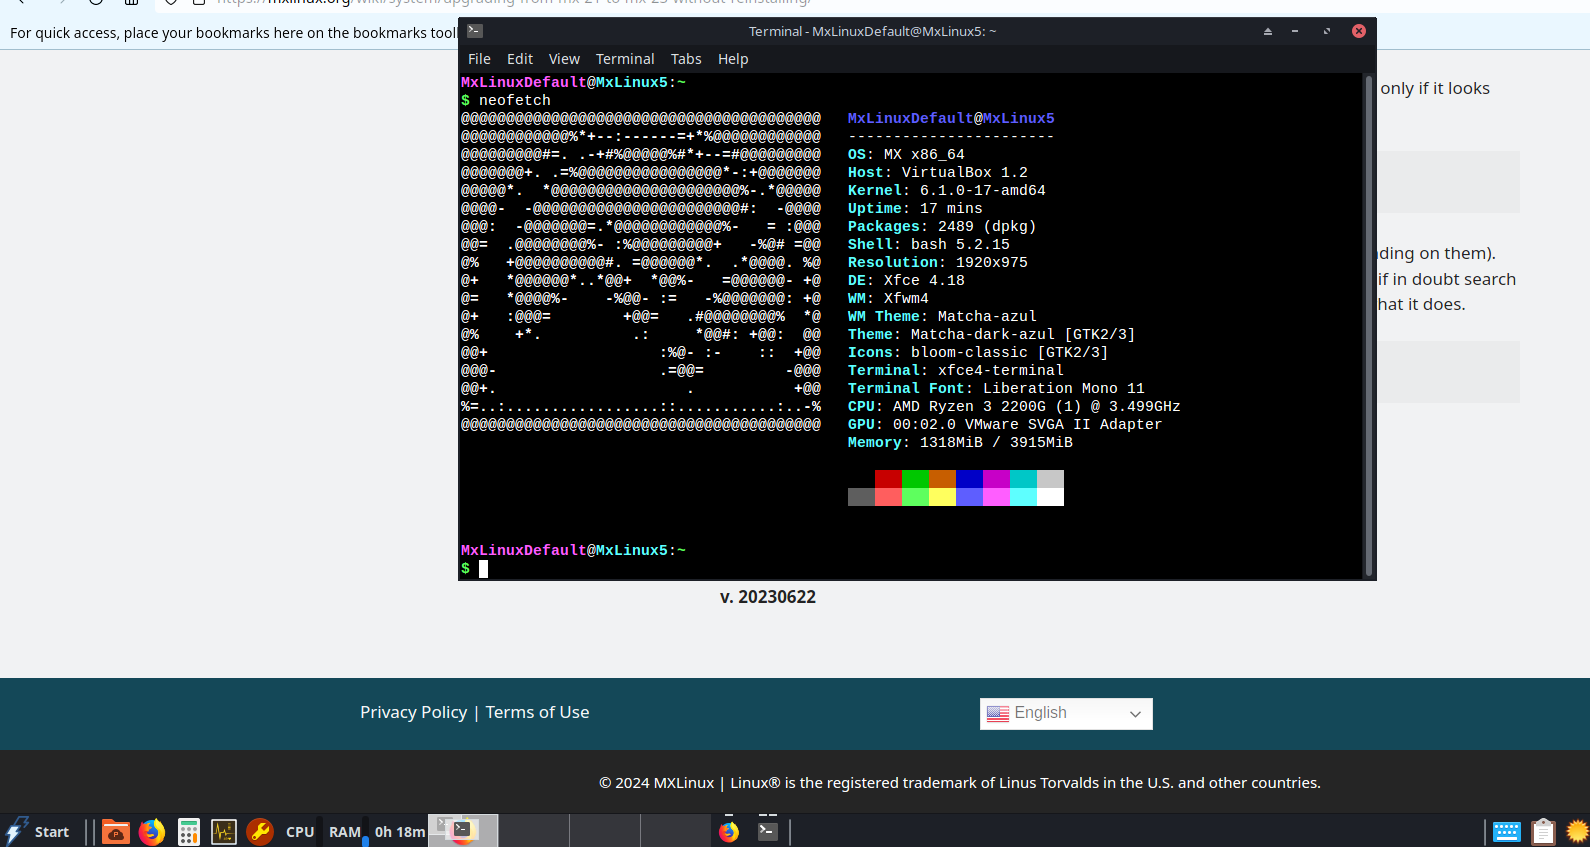Click the terminal vertical scrollbar

tap(1369, 326)
